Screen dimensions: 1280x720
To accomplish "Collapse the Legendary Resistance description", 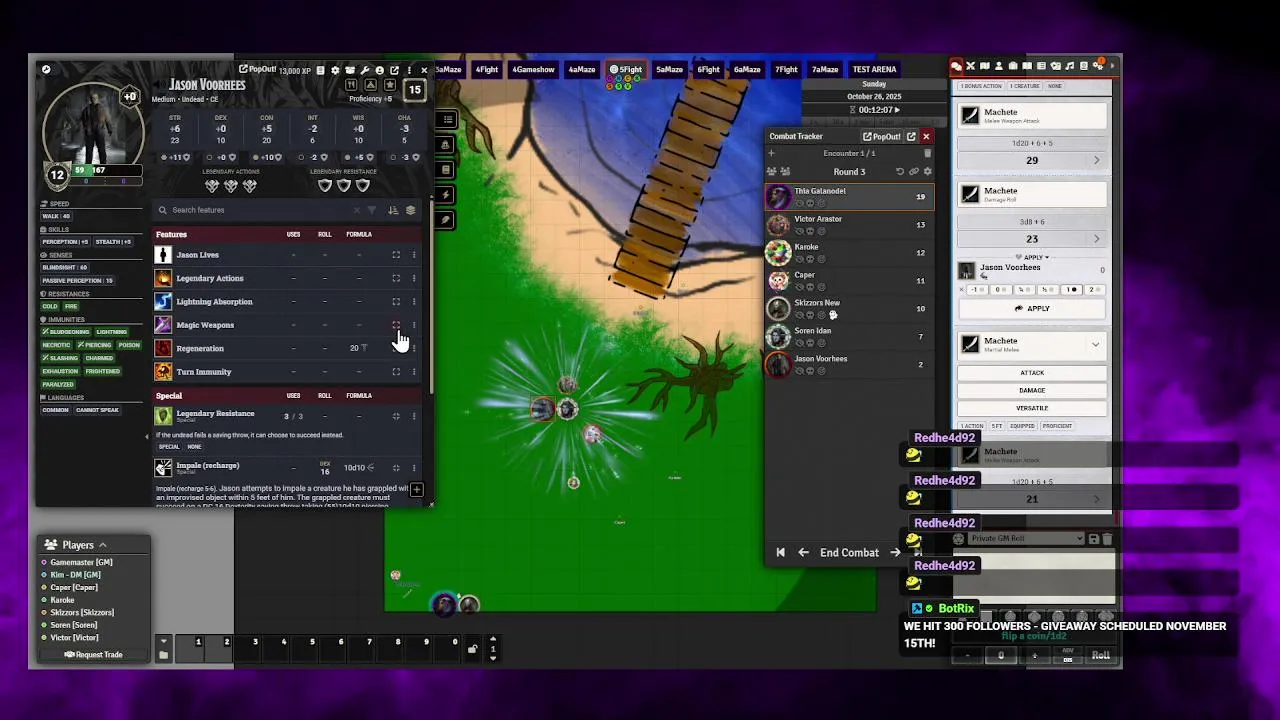I will (x=396, y=416).
